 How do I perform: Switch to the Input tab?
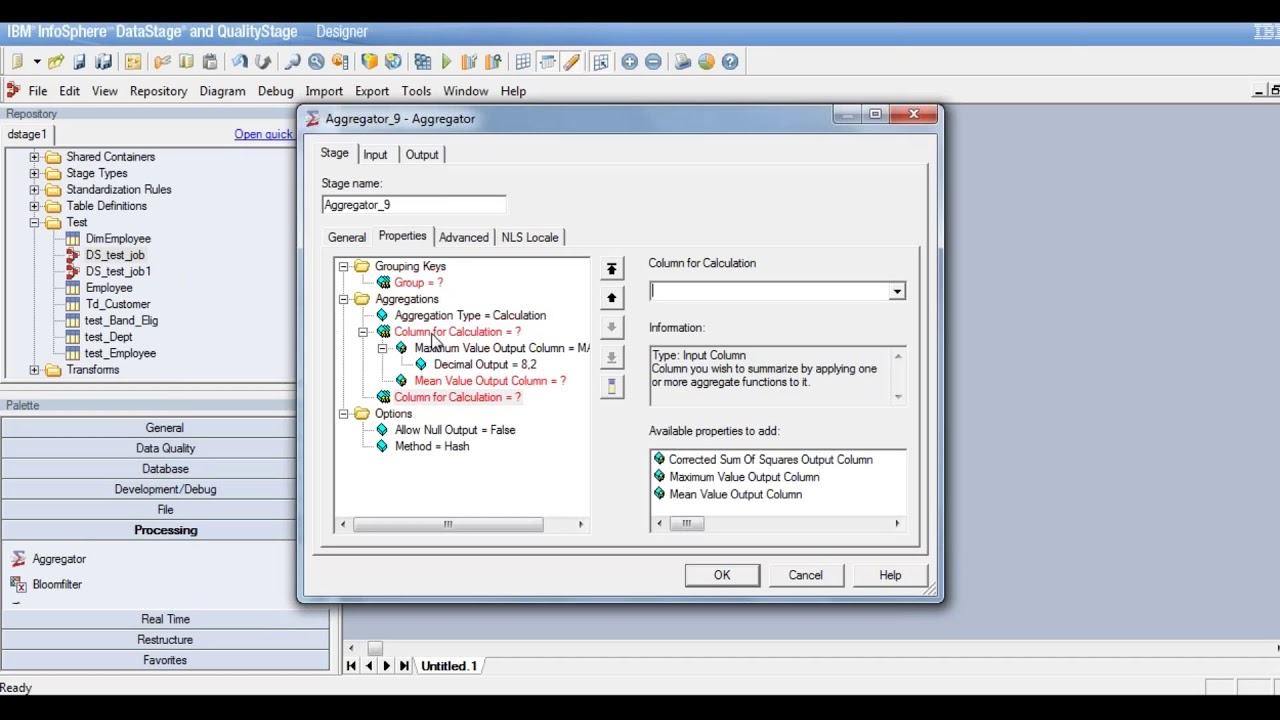pyautogui.click(x=375, y=155)
